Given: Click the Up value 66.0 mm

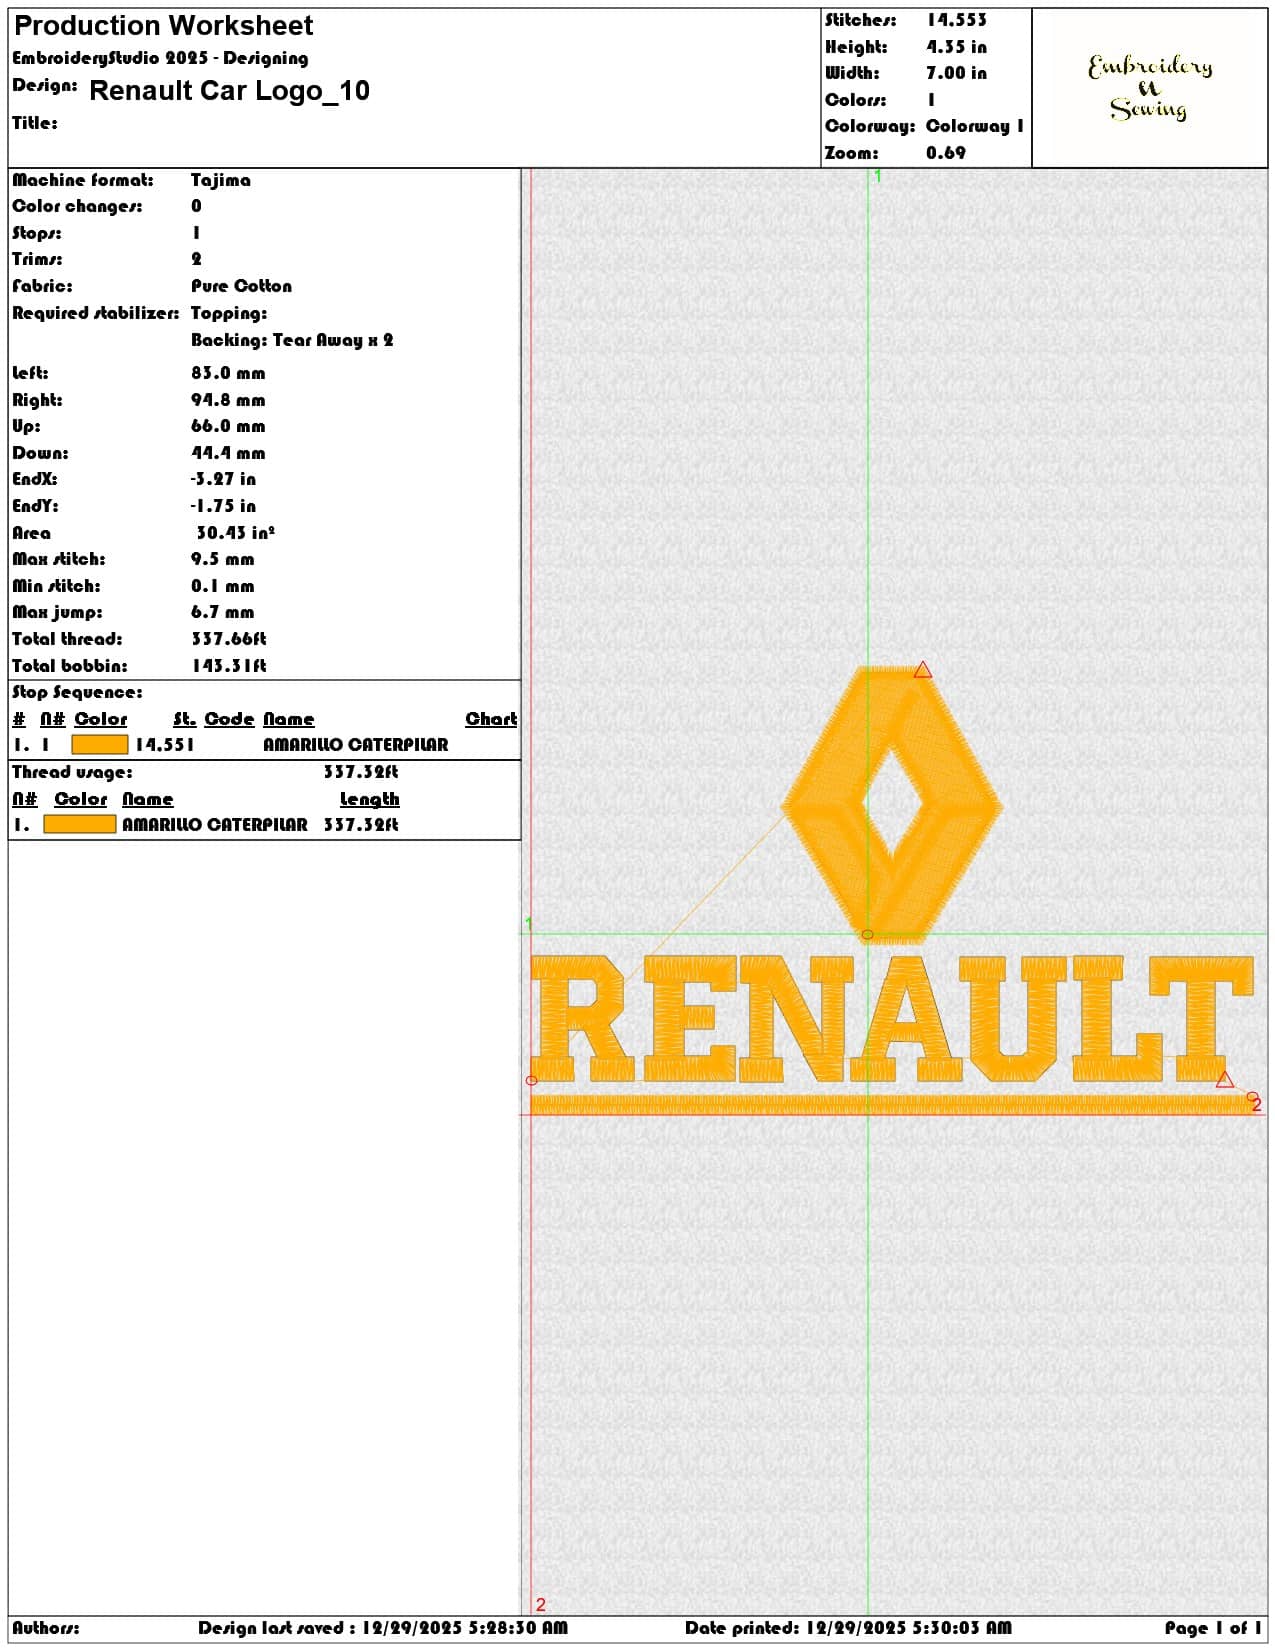Looking at the screenshot, I should pyautogui.click(x=228, y=426).
